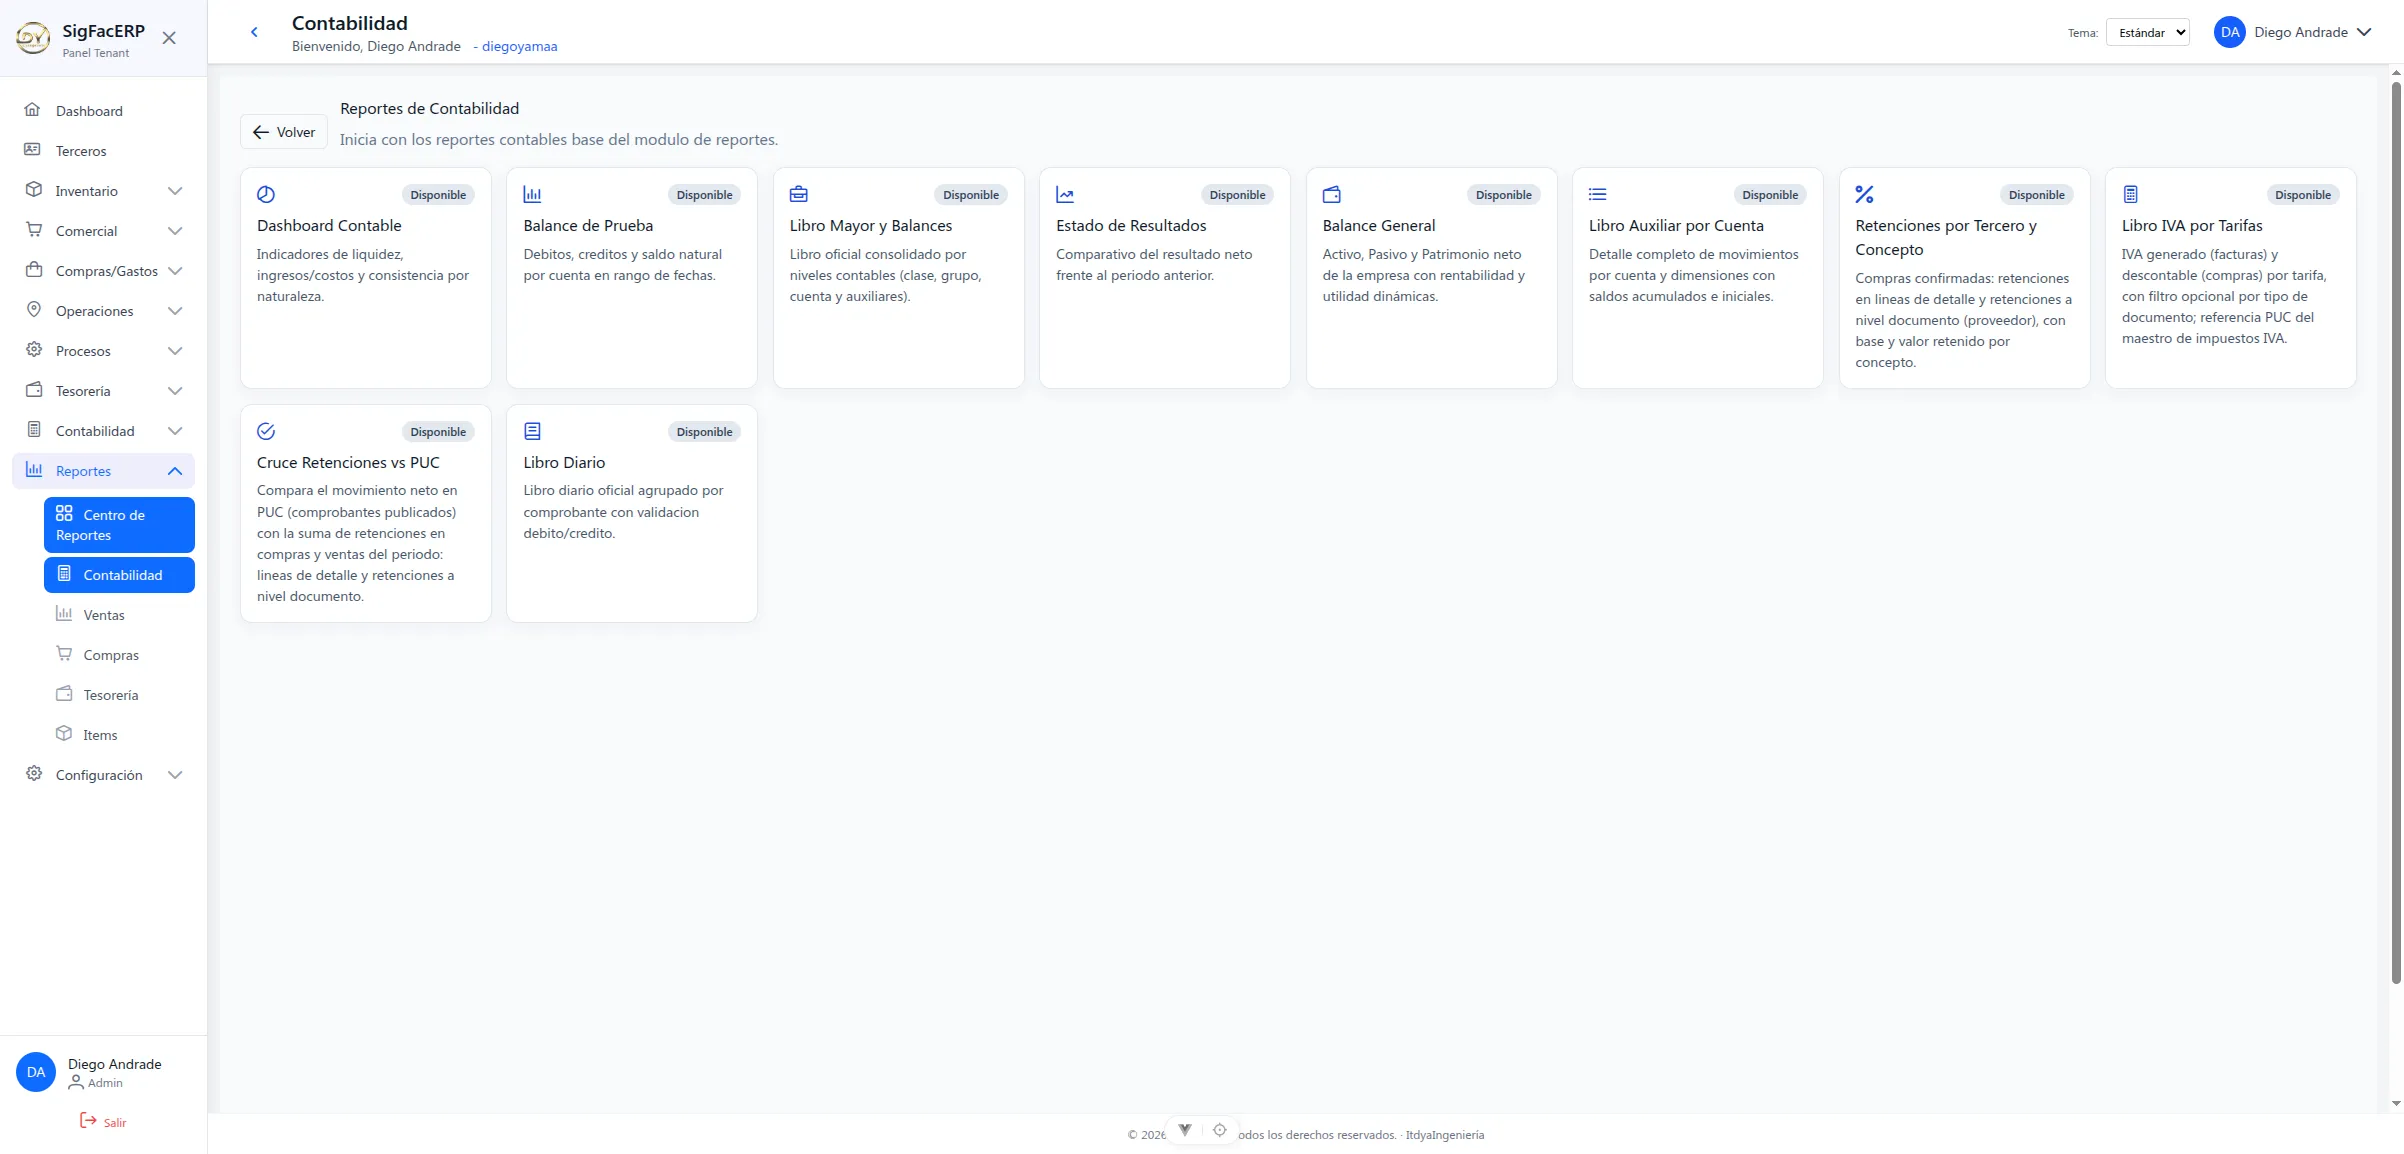Click Disponible badge on Libro IVA card
This screenshot has height=1154, width=2404.
click(x=2302, y=194)
